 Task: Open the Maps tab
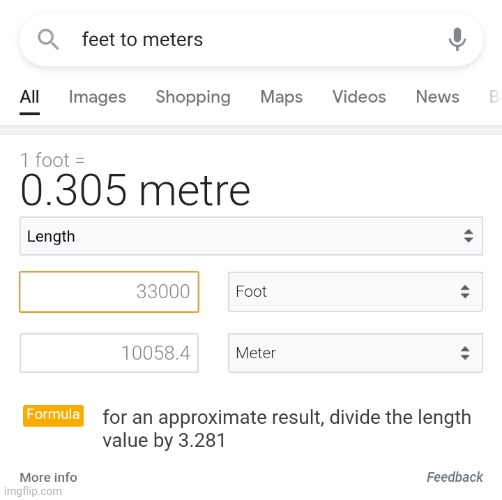click(x=281, y=97)
